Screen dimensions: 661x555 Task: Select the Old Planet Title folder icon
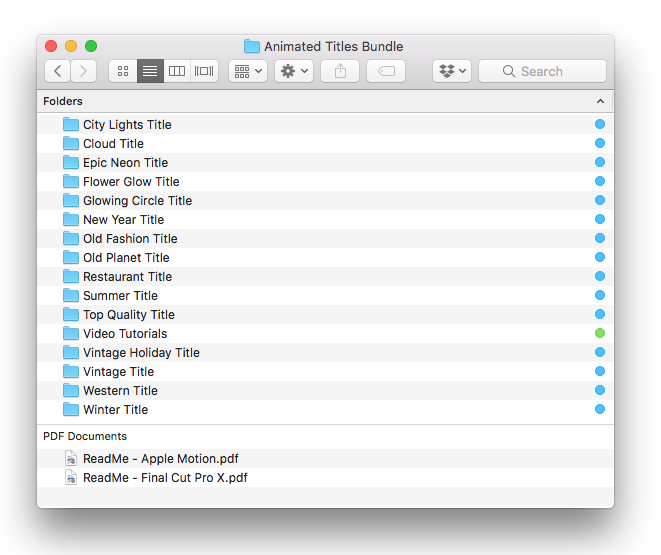(x=71, y=257)
